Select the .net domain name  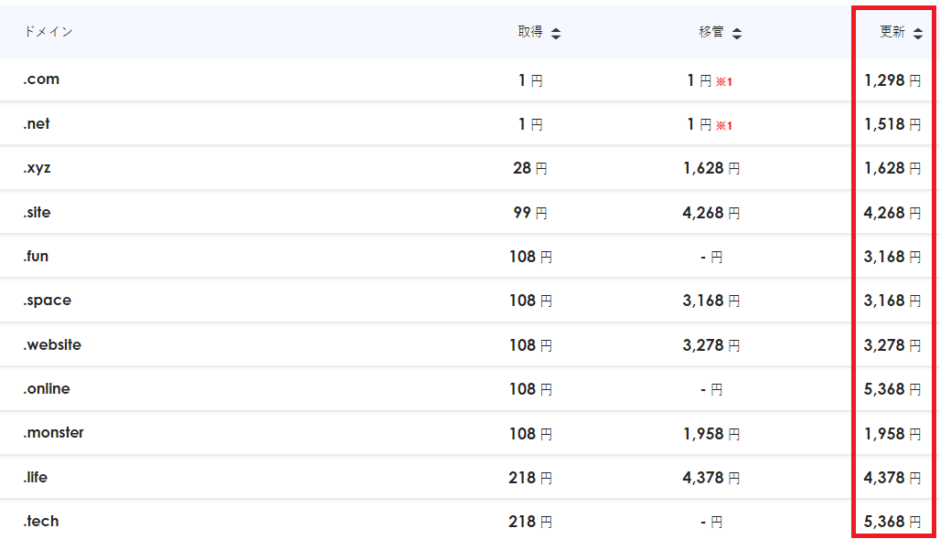(x=36, y=124)
